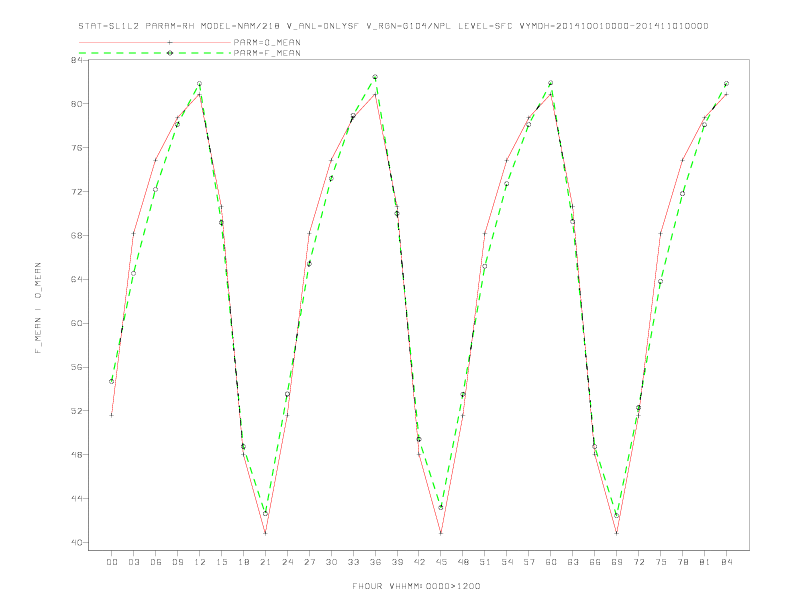Click the chart title line beginning STAT=SL1L2
Viewport: 792px width, 612px height.
pyautogui.click(x=393, y=26)
